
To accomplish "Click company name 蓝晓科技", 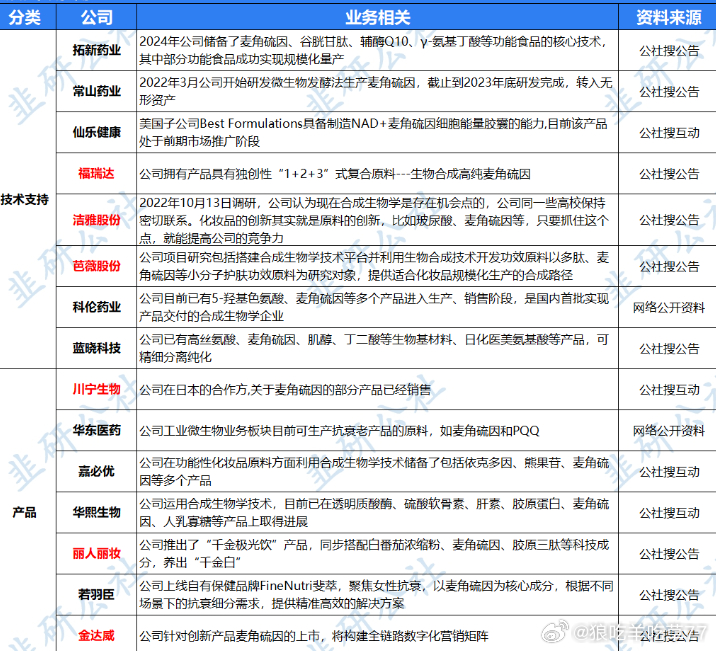I will (x=96, y=348).
